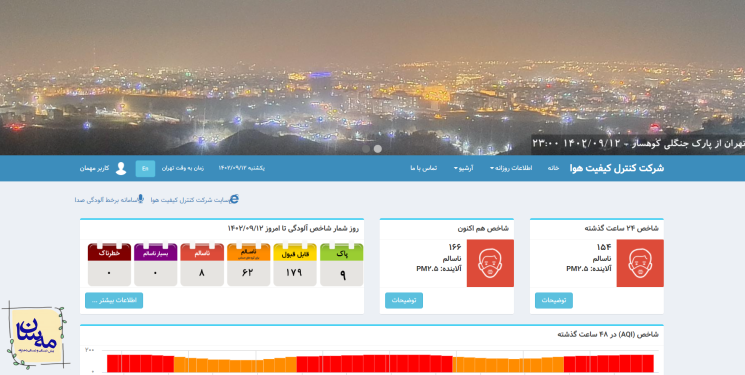This screenshot has height=375, width=745.
Task: Click the Internet Explorer icon beside company site link
Action: click(x=234, y=200)
